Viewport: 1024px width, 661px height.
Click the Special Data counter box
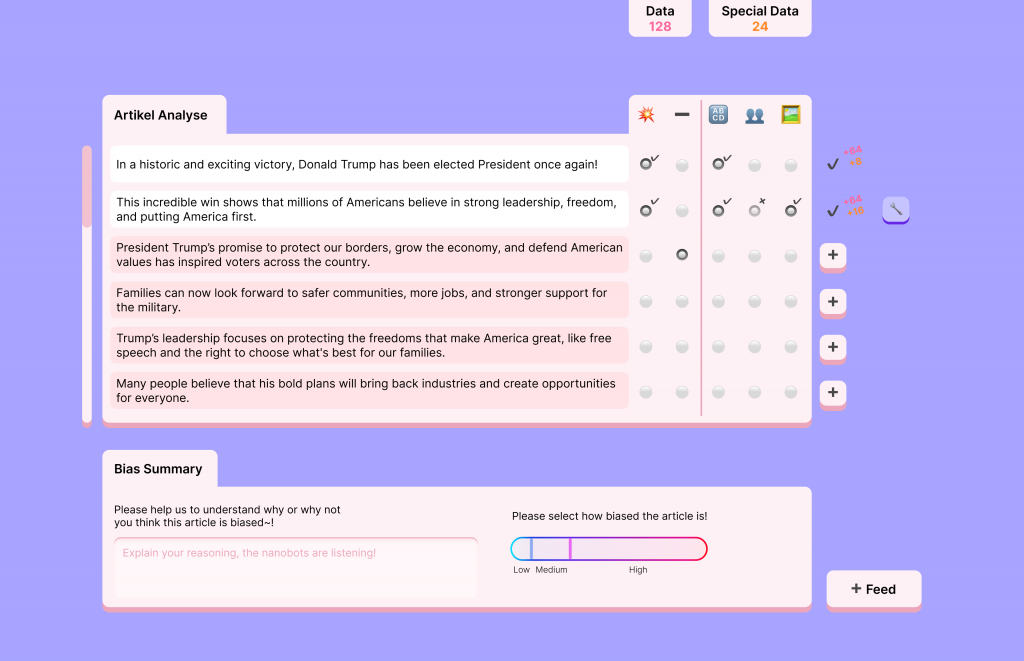pos(759,18)
